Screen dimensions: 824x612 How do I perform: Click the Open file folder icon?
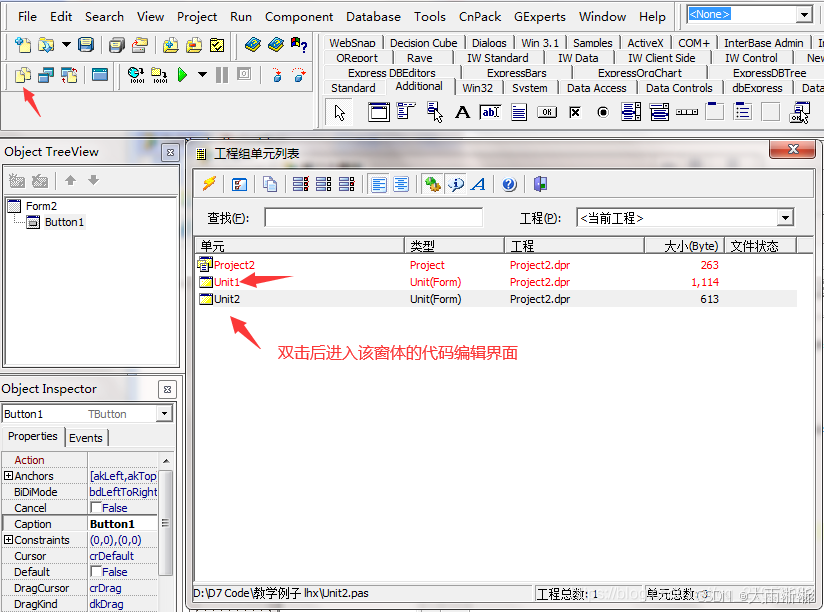(x=46, y=45)
